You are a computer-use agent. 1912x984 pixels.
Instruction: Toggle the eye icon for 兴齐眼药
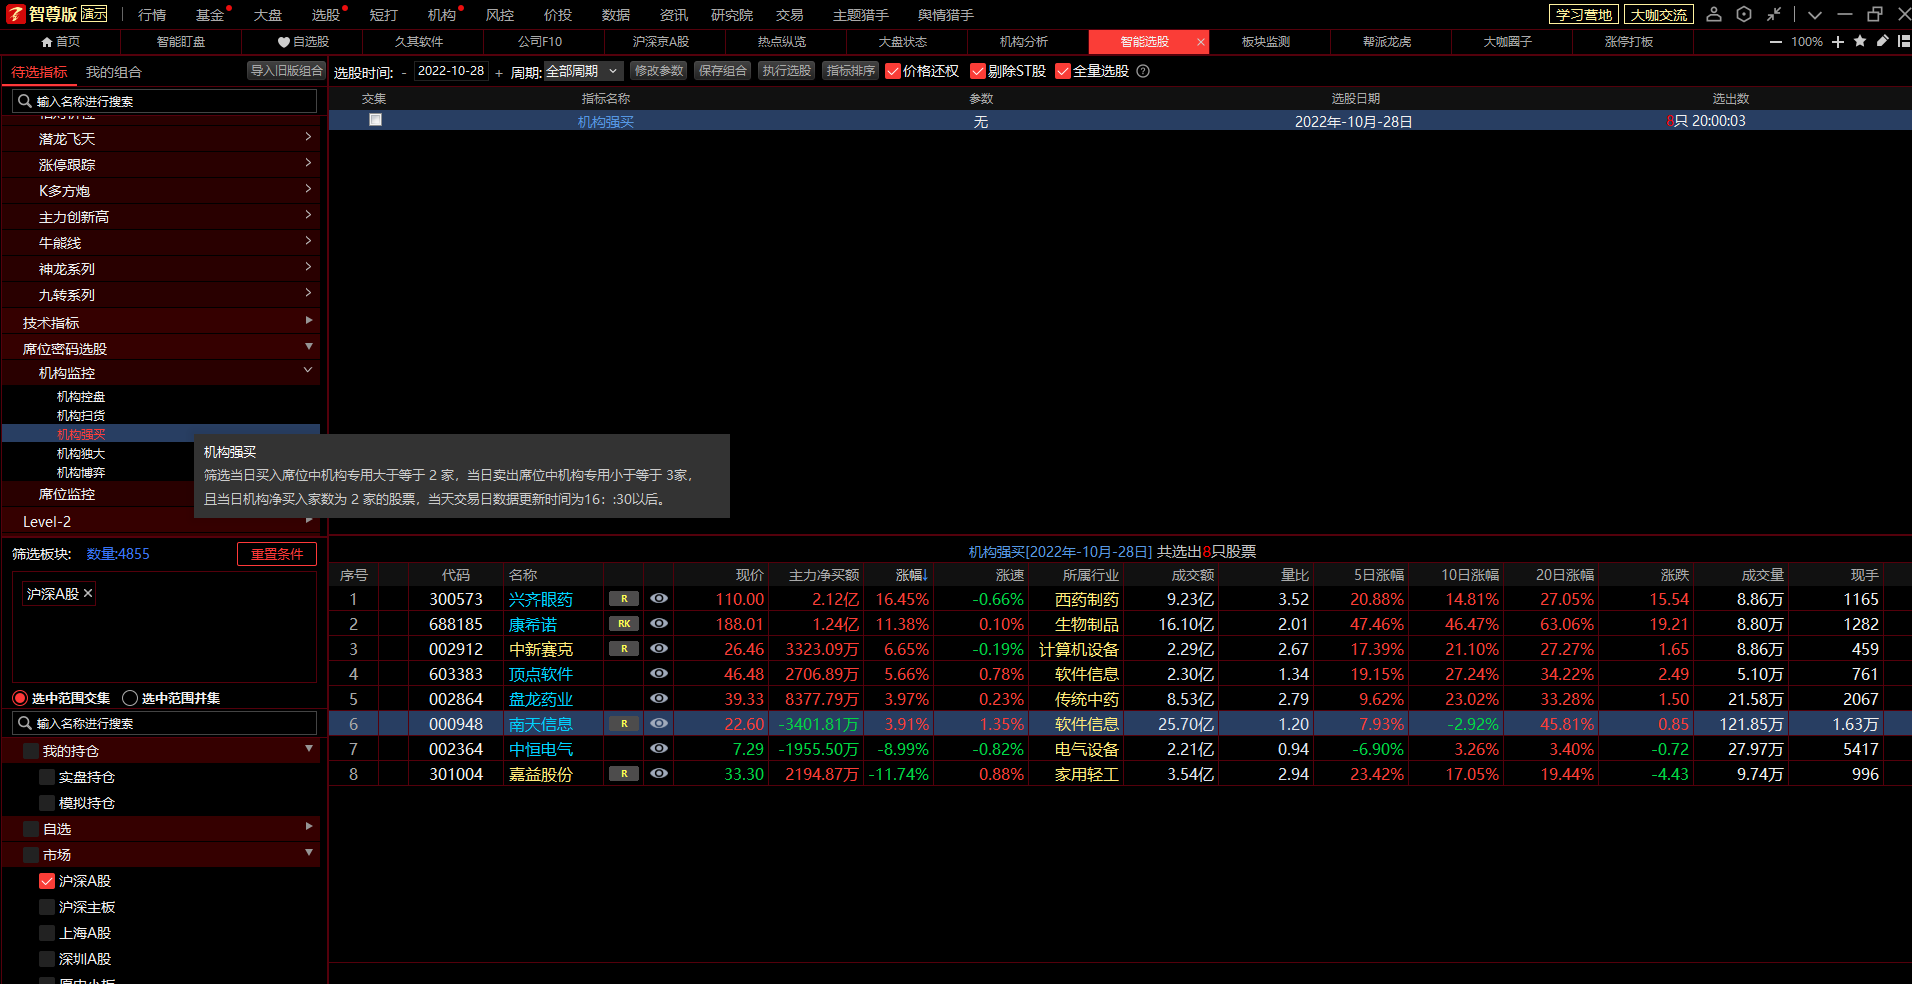pos(659,598)
